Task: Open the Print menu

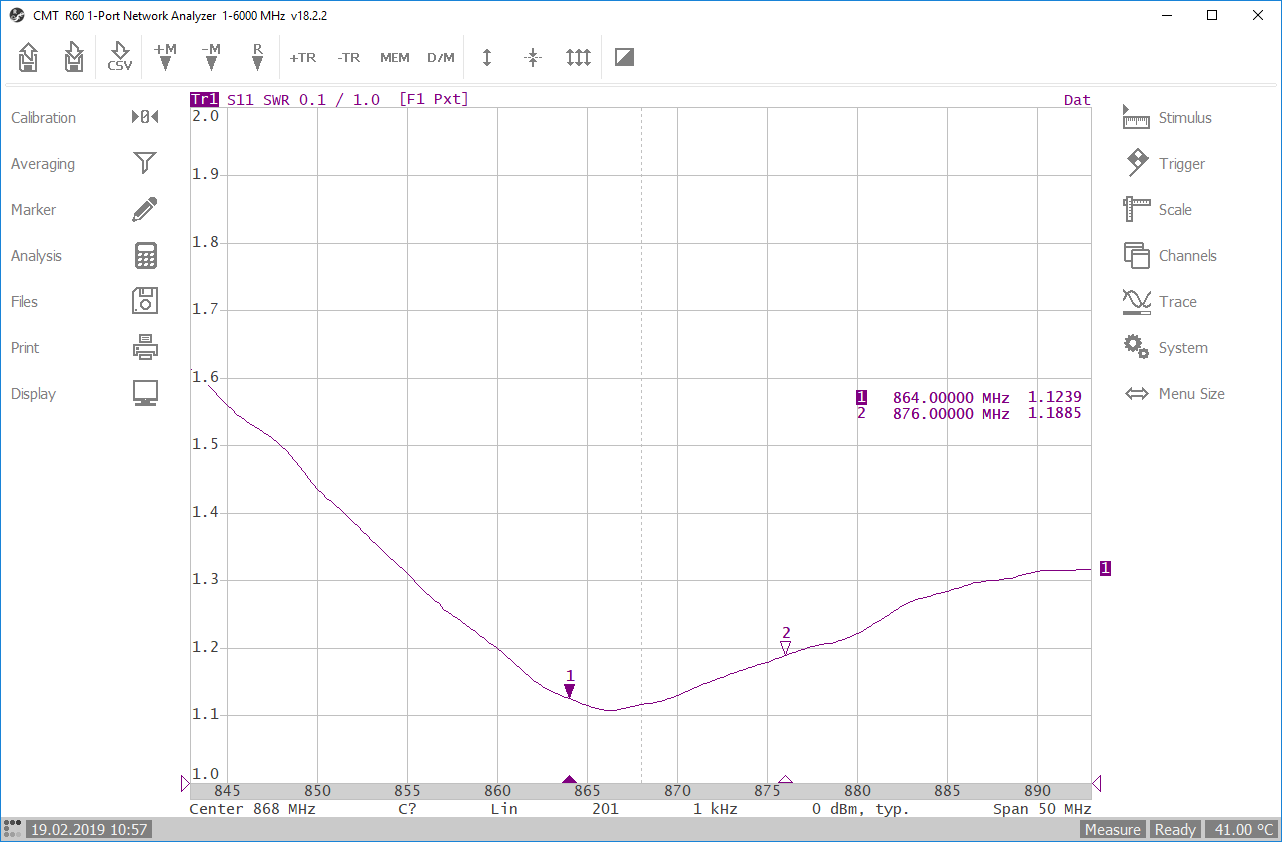Action: (x=25, y=348)
